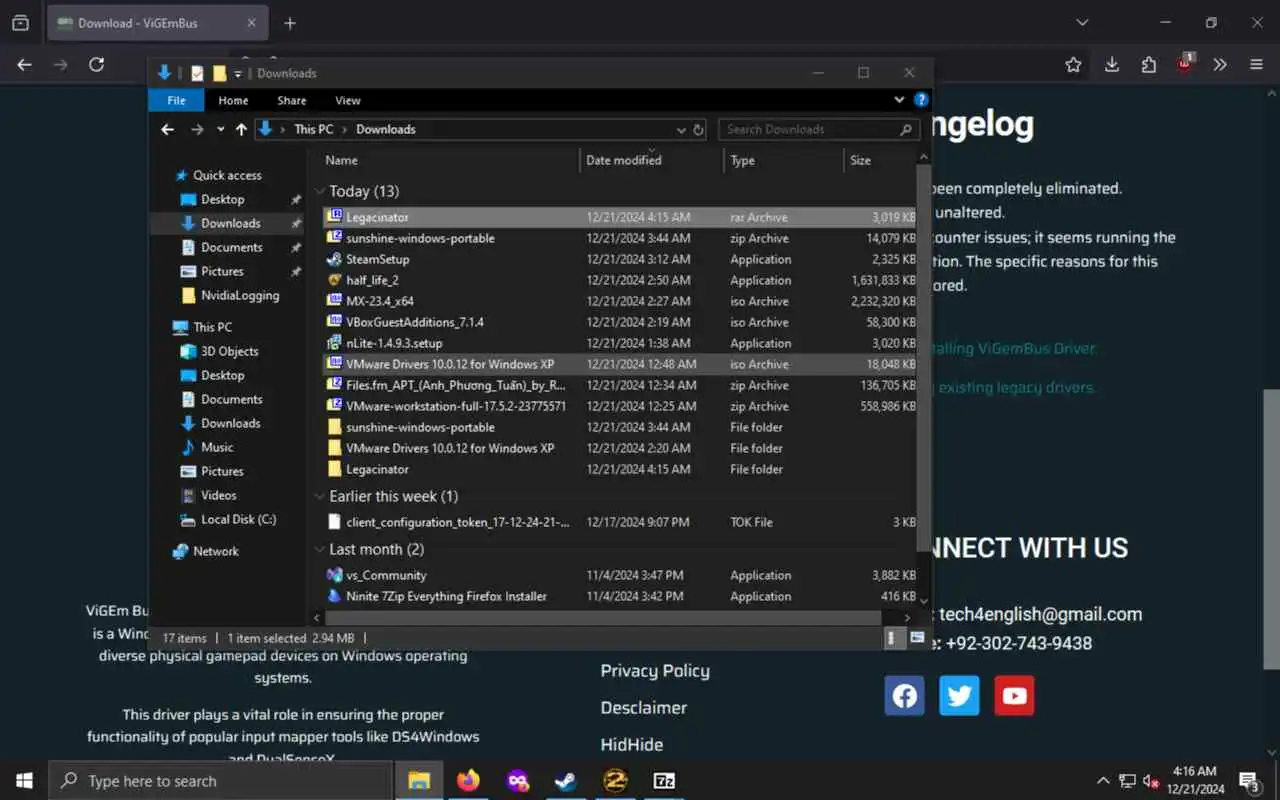Collapse the Last month (2) group
Image resolution: width=1280 pixels, height=800 pixels.
pos(321,549)
